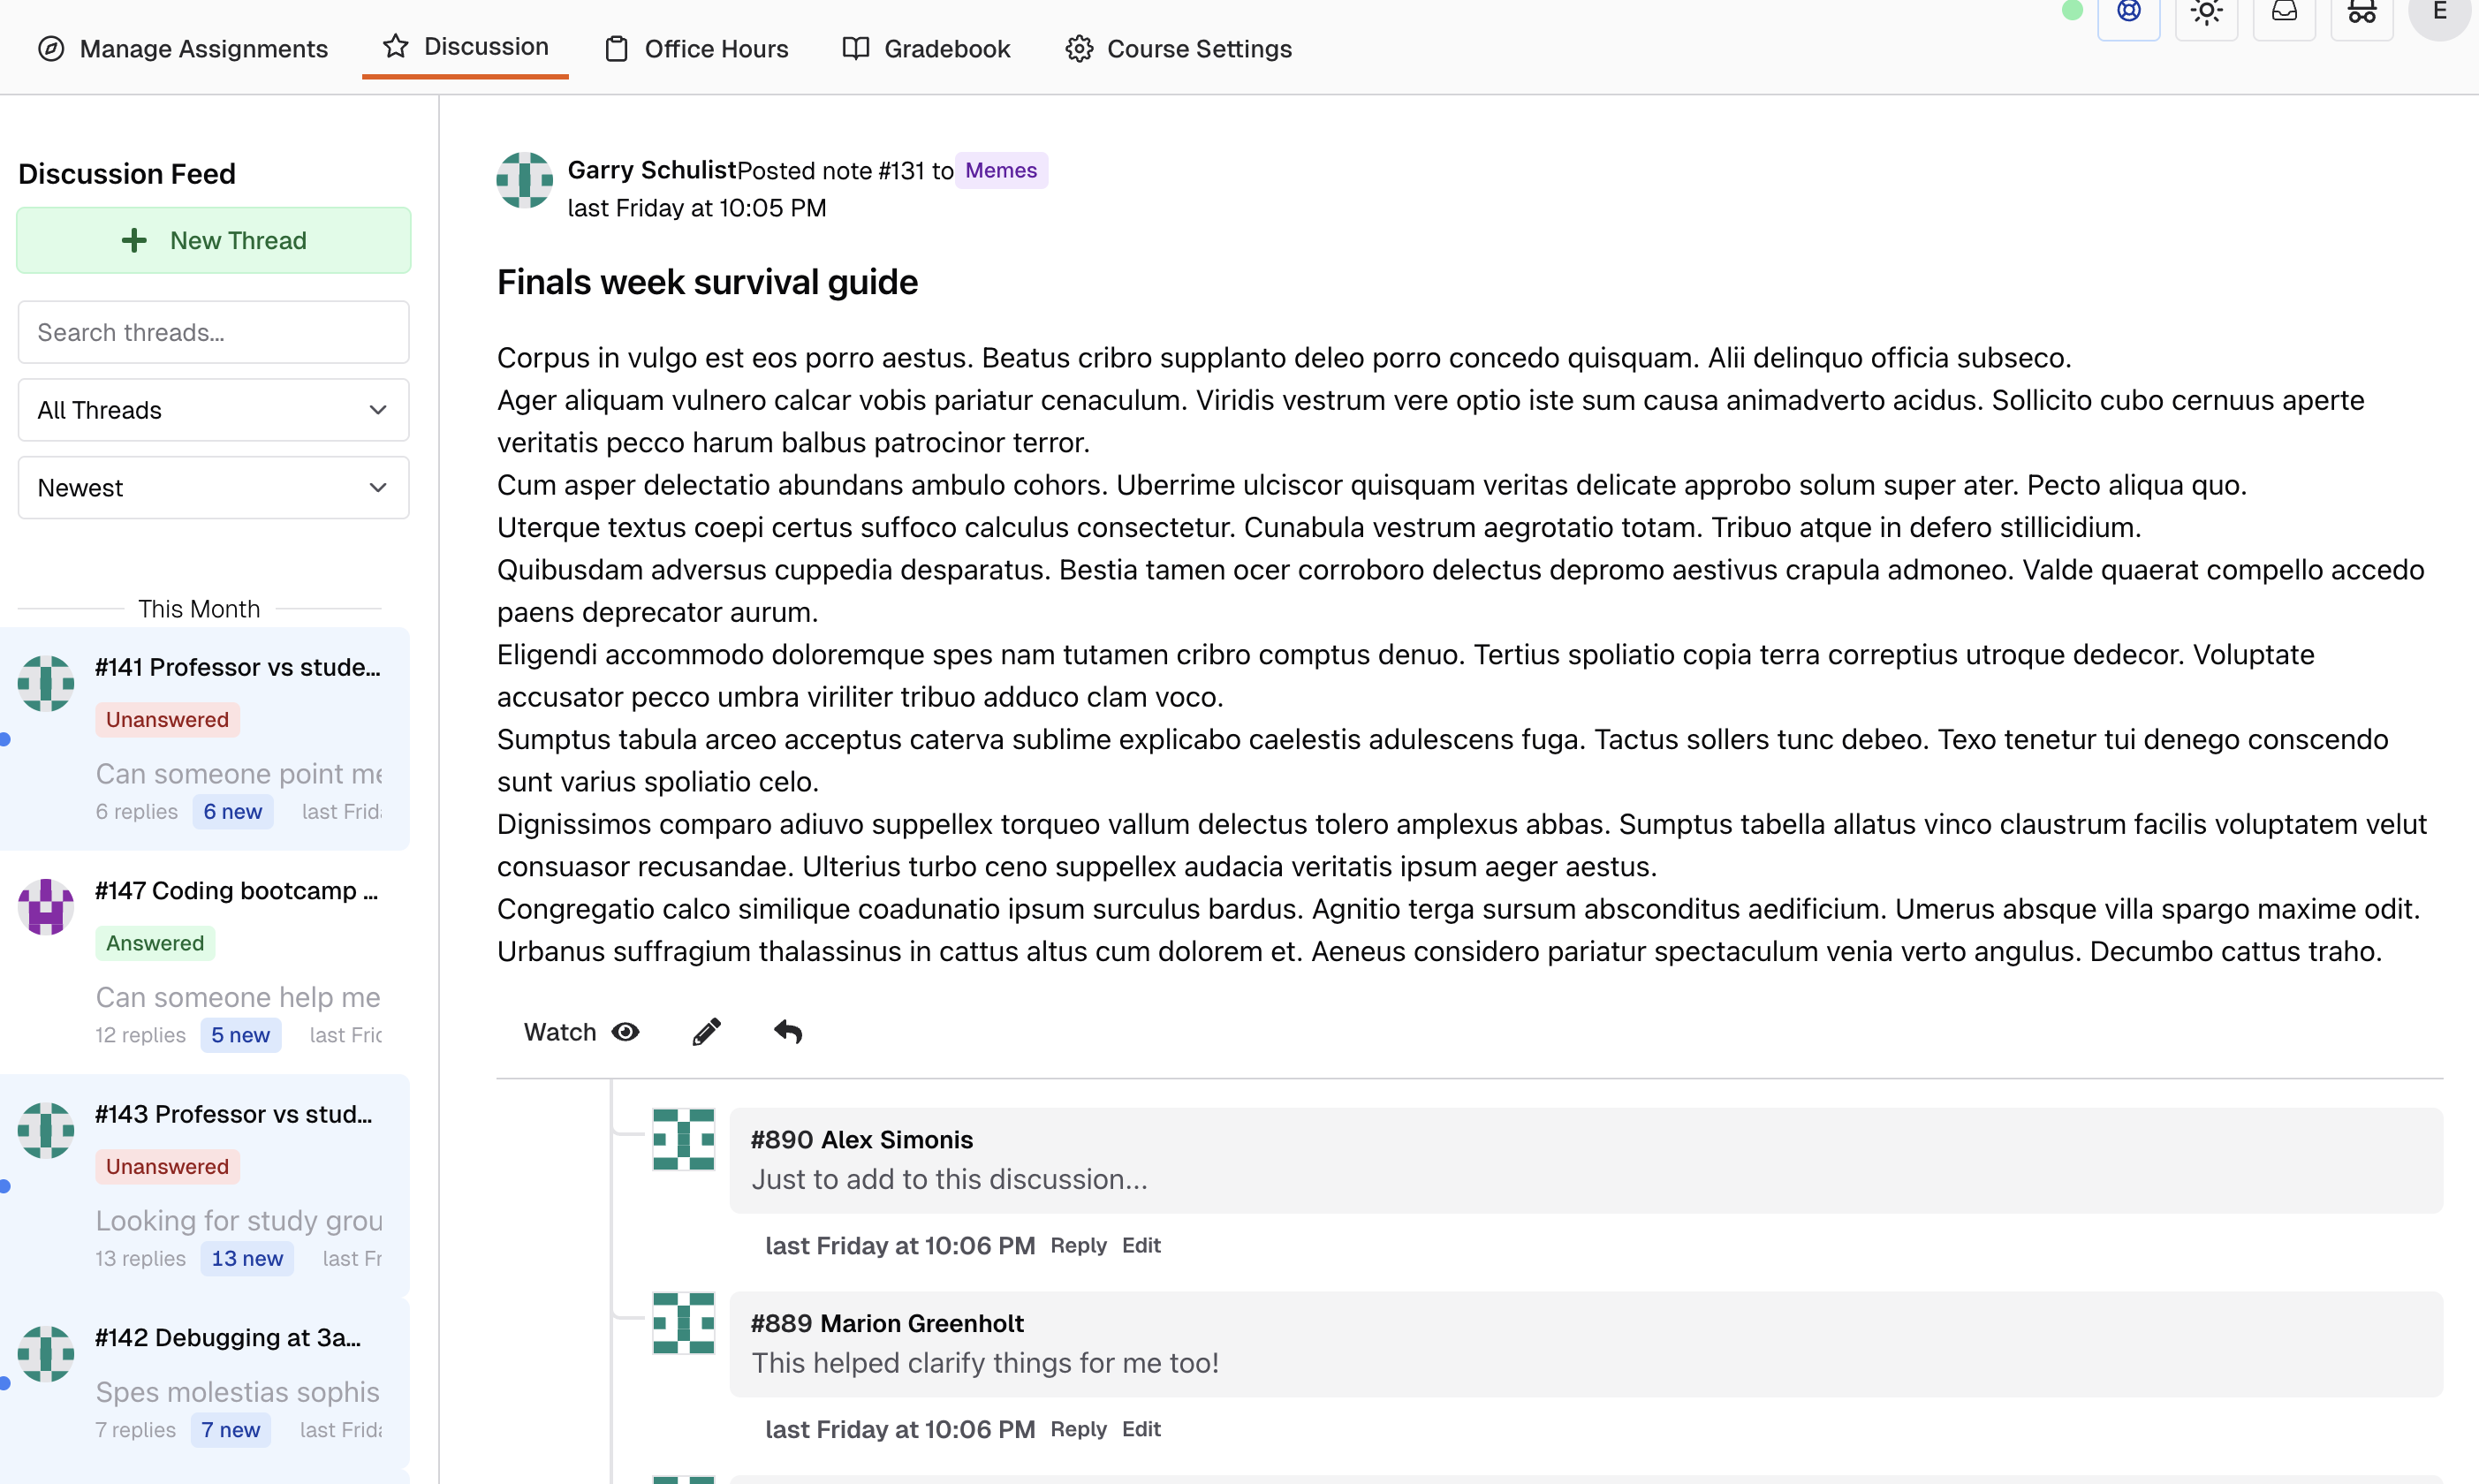Open the user avatar labeled E

[x=2440, y=12]
